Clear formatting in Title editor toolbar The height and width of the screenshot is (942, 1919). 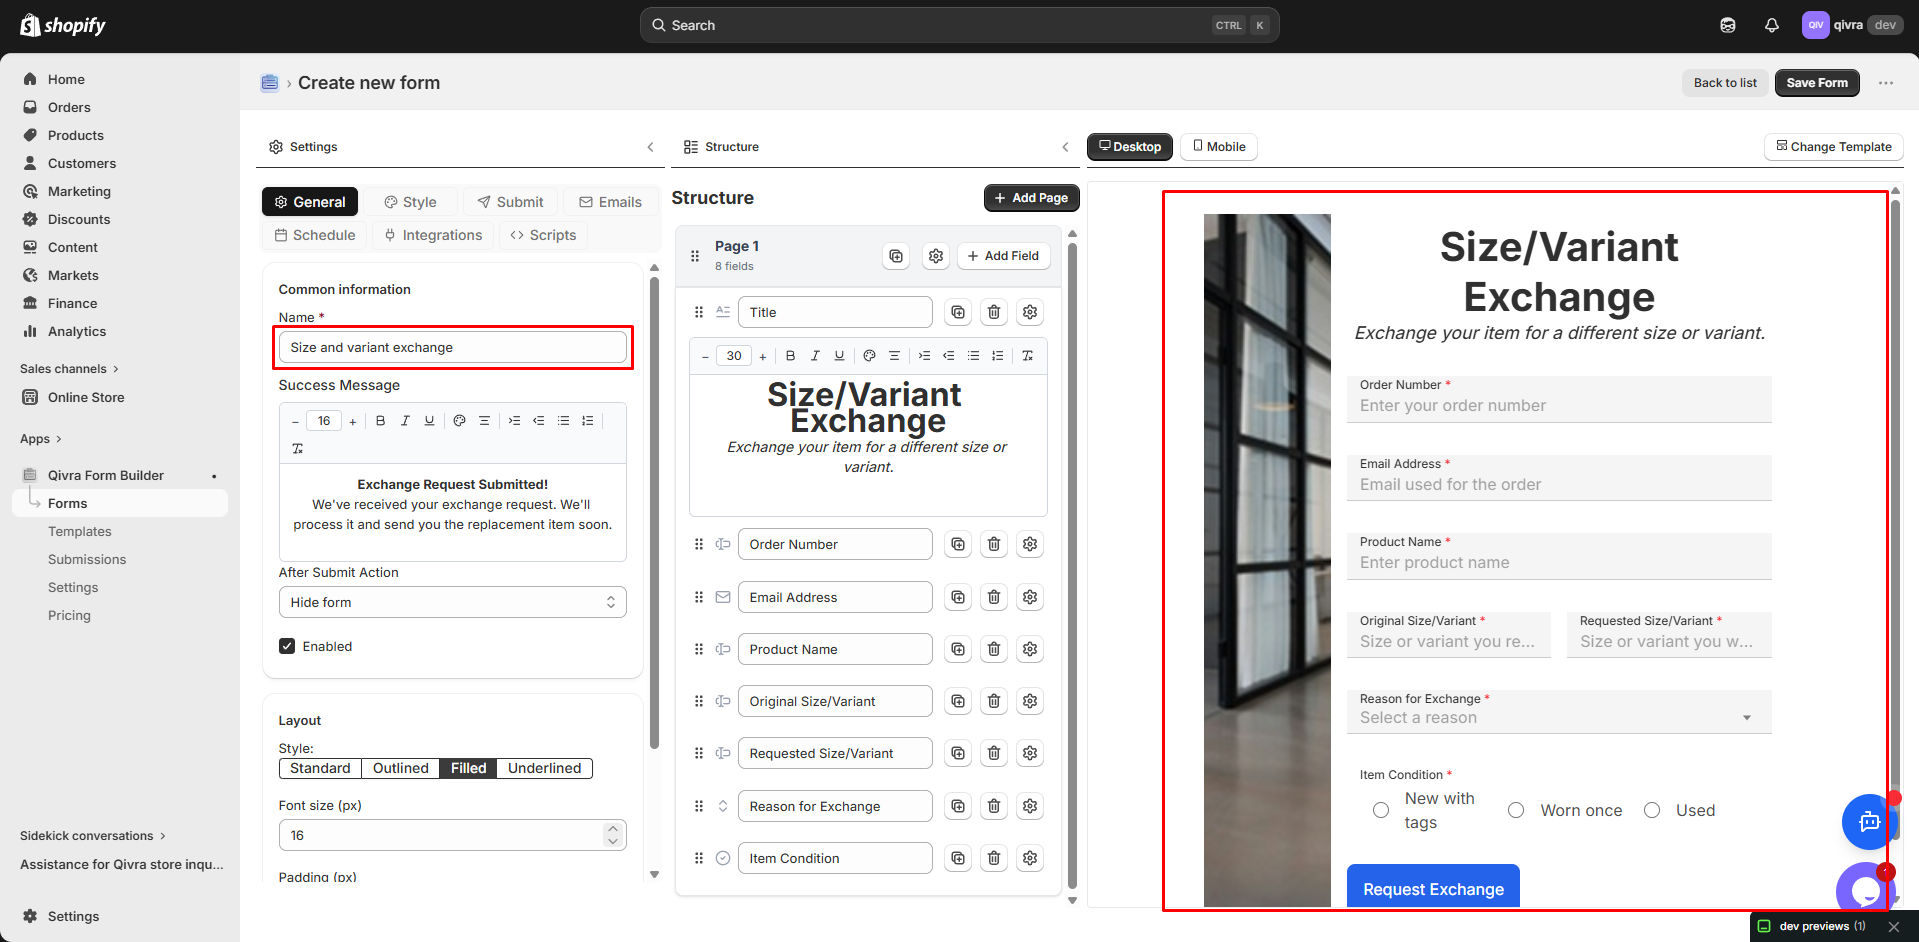(1027, 355)
